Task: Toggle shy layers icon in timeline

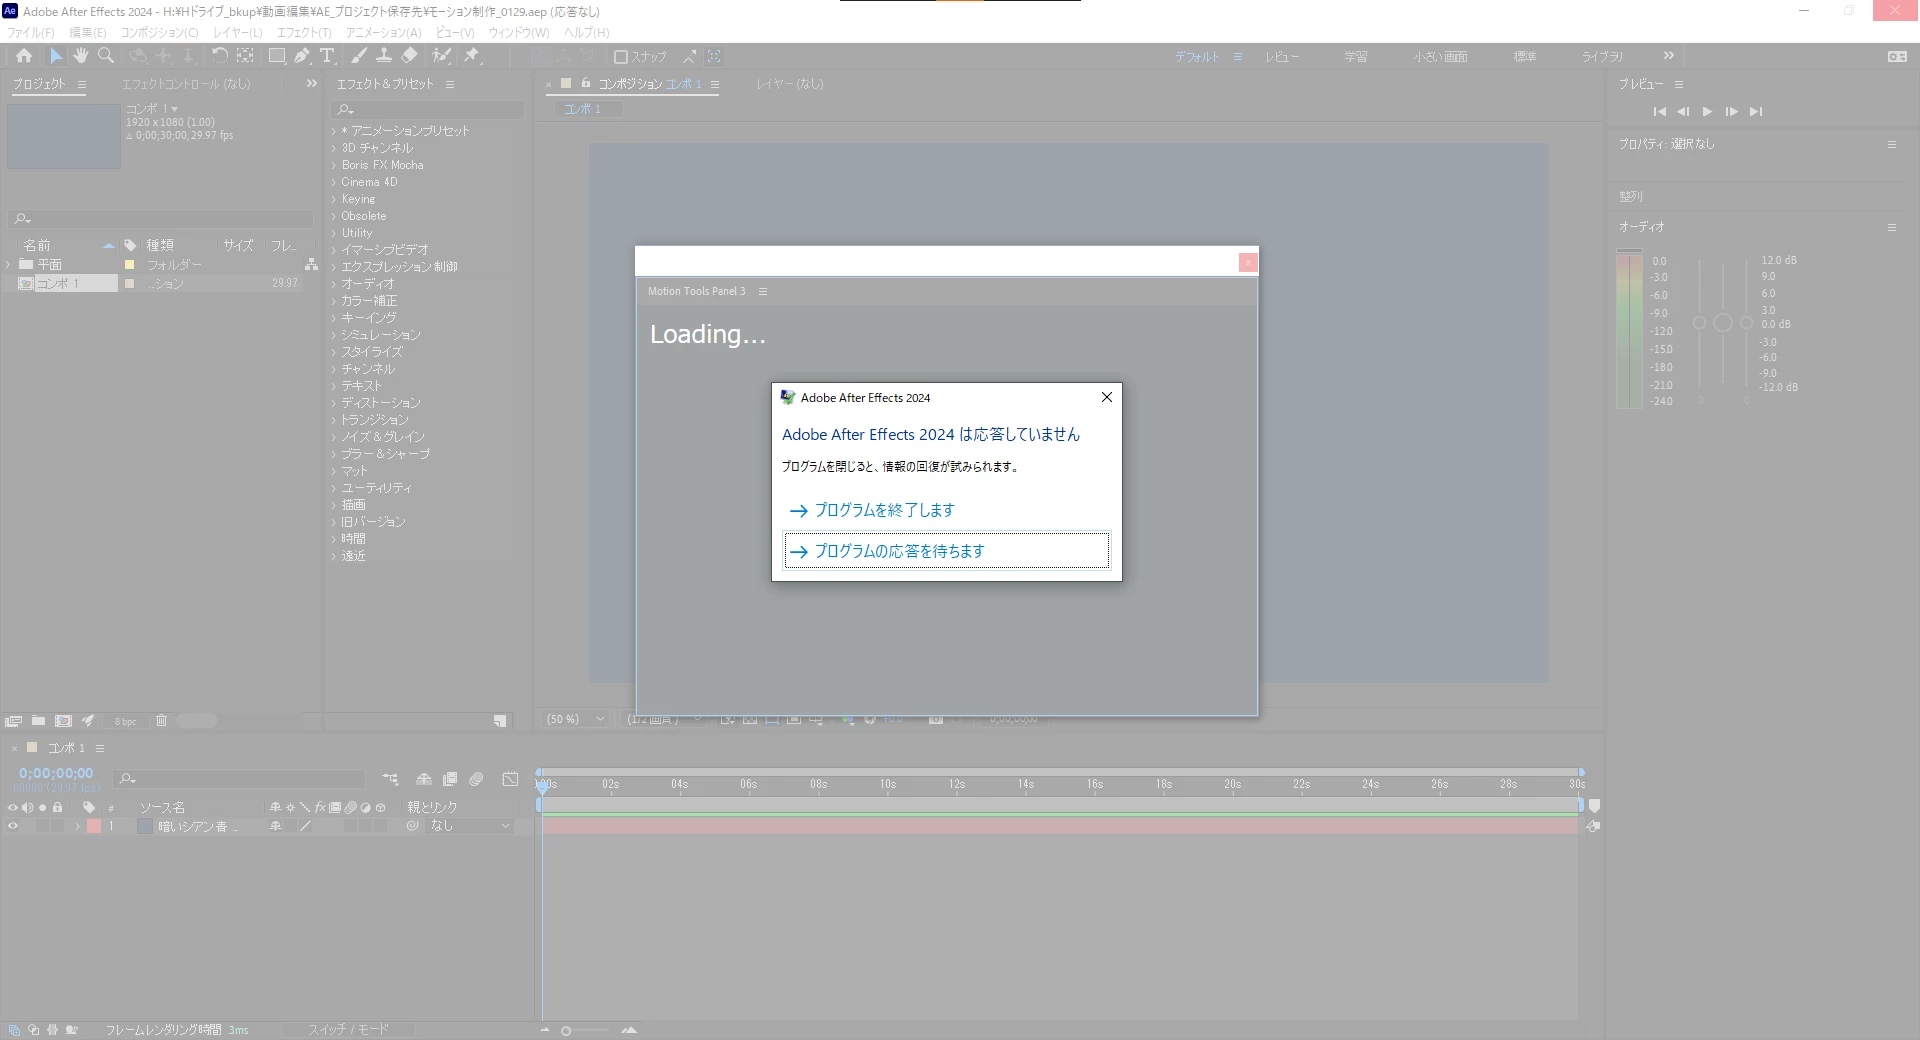Action: tap(424, 779)
